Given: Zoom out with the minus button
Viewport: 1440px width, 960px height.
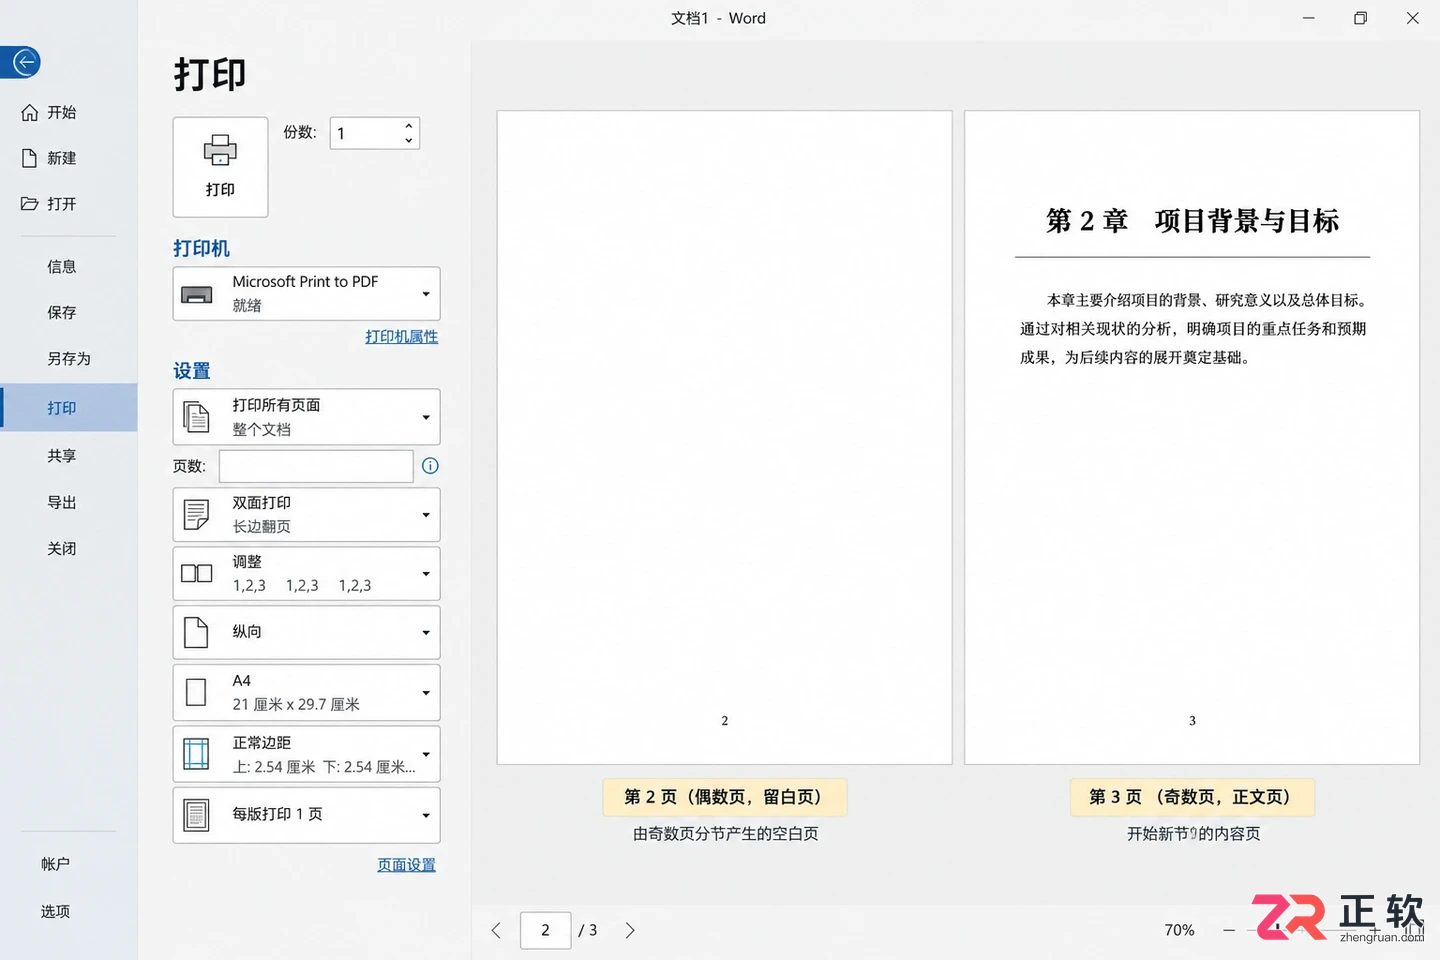Looking at the screenshot, I should tap(1229, 930).
